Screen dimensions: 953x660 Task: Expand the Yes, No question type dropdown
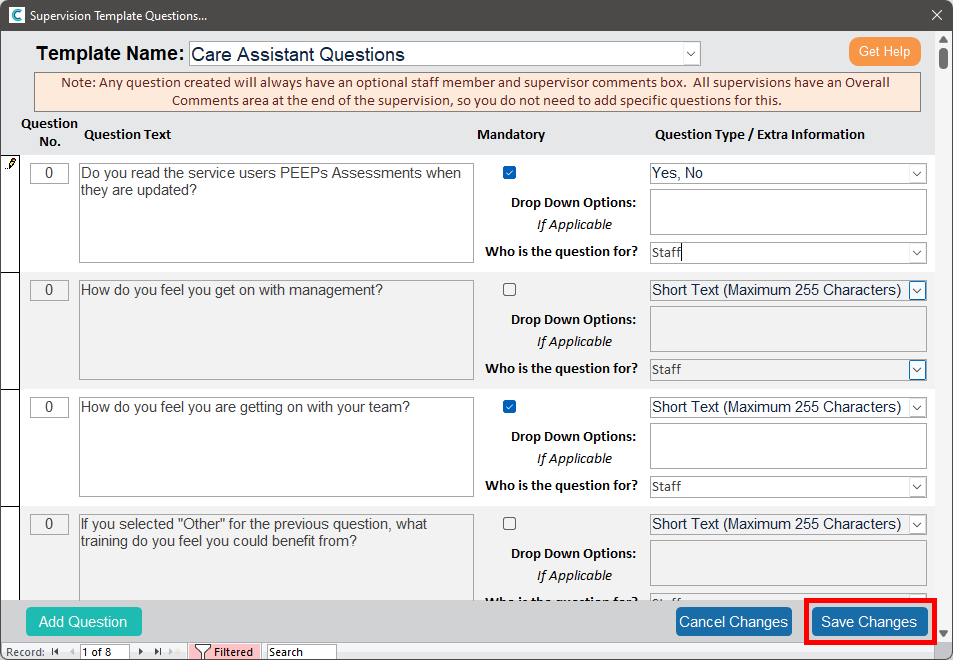click(917, 174)
